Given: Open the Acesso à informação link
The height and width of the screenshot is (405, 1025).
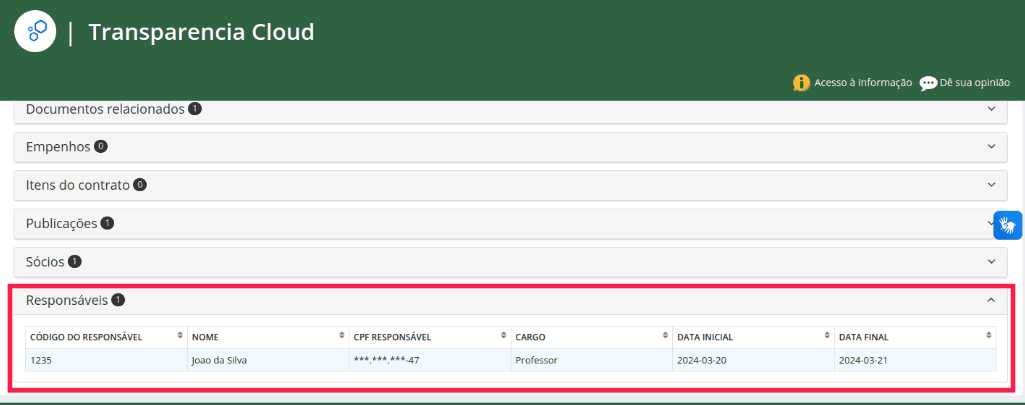Looking at the screenshot, I should click(x=862, y=83).
